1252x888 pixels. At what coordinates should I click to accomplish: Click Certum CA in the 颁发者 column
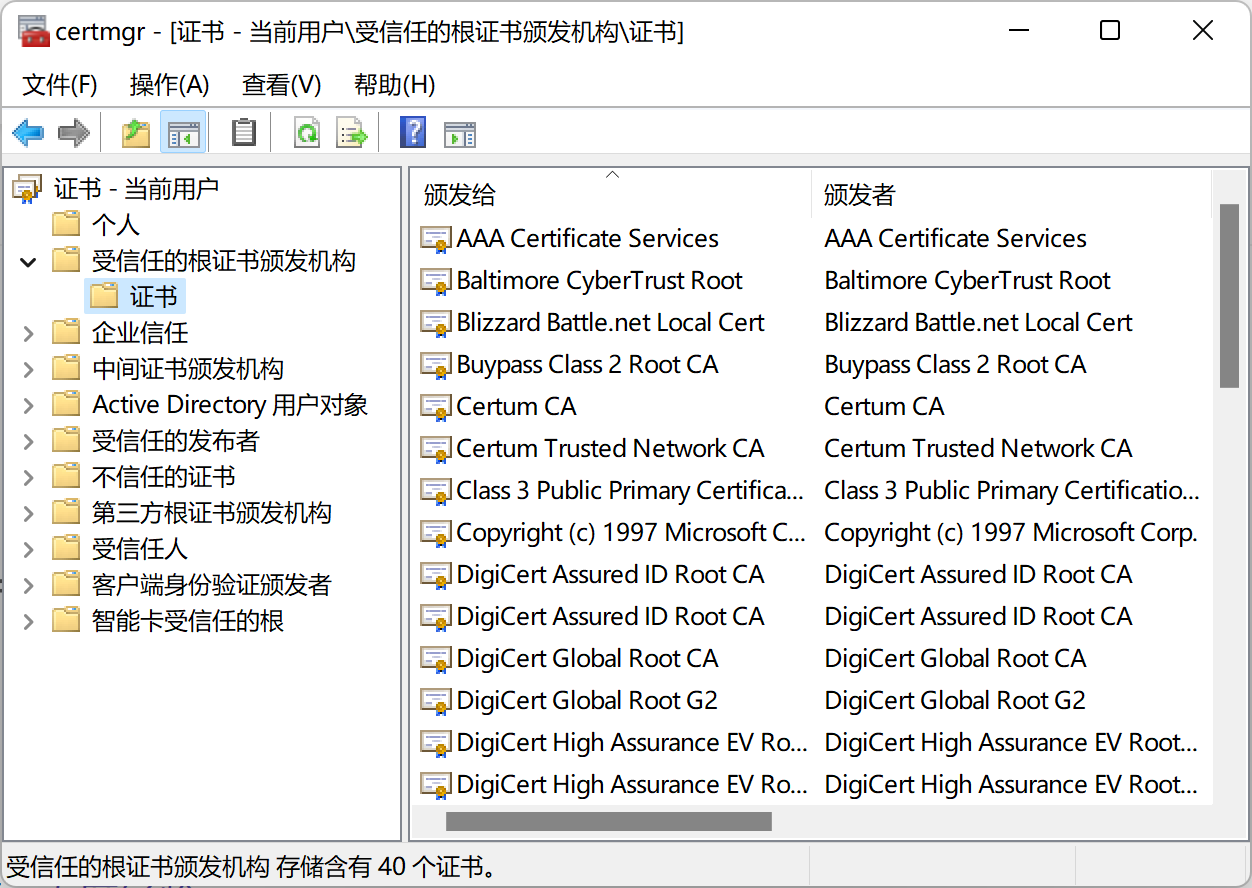(x=884, y=407)
